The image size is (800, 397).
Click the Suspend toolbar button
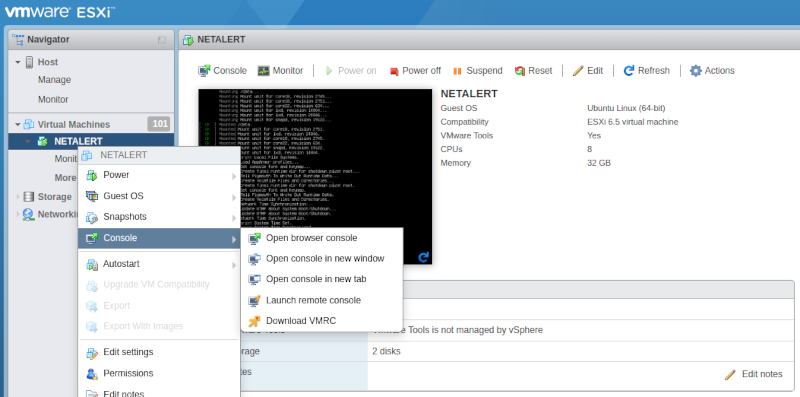[x=478, y=70]
